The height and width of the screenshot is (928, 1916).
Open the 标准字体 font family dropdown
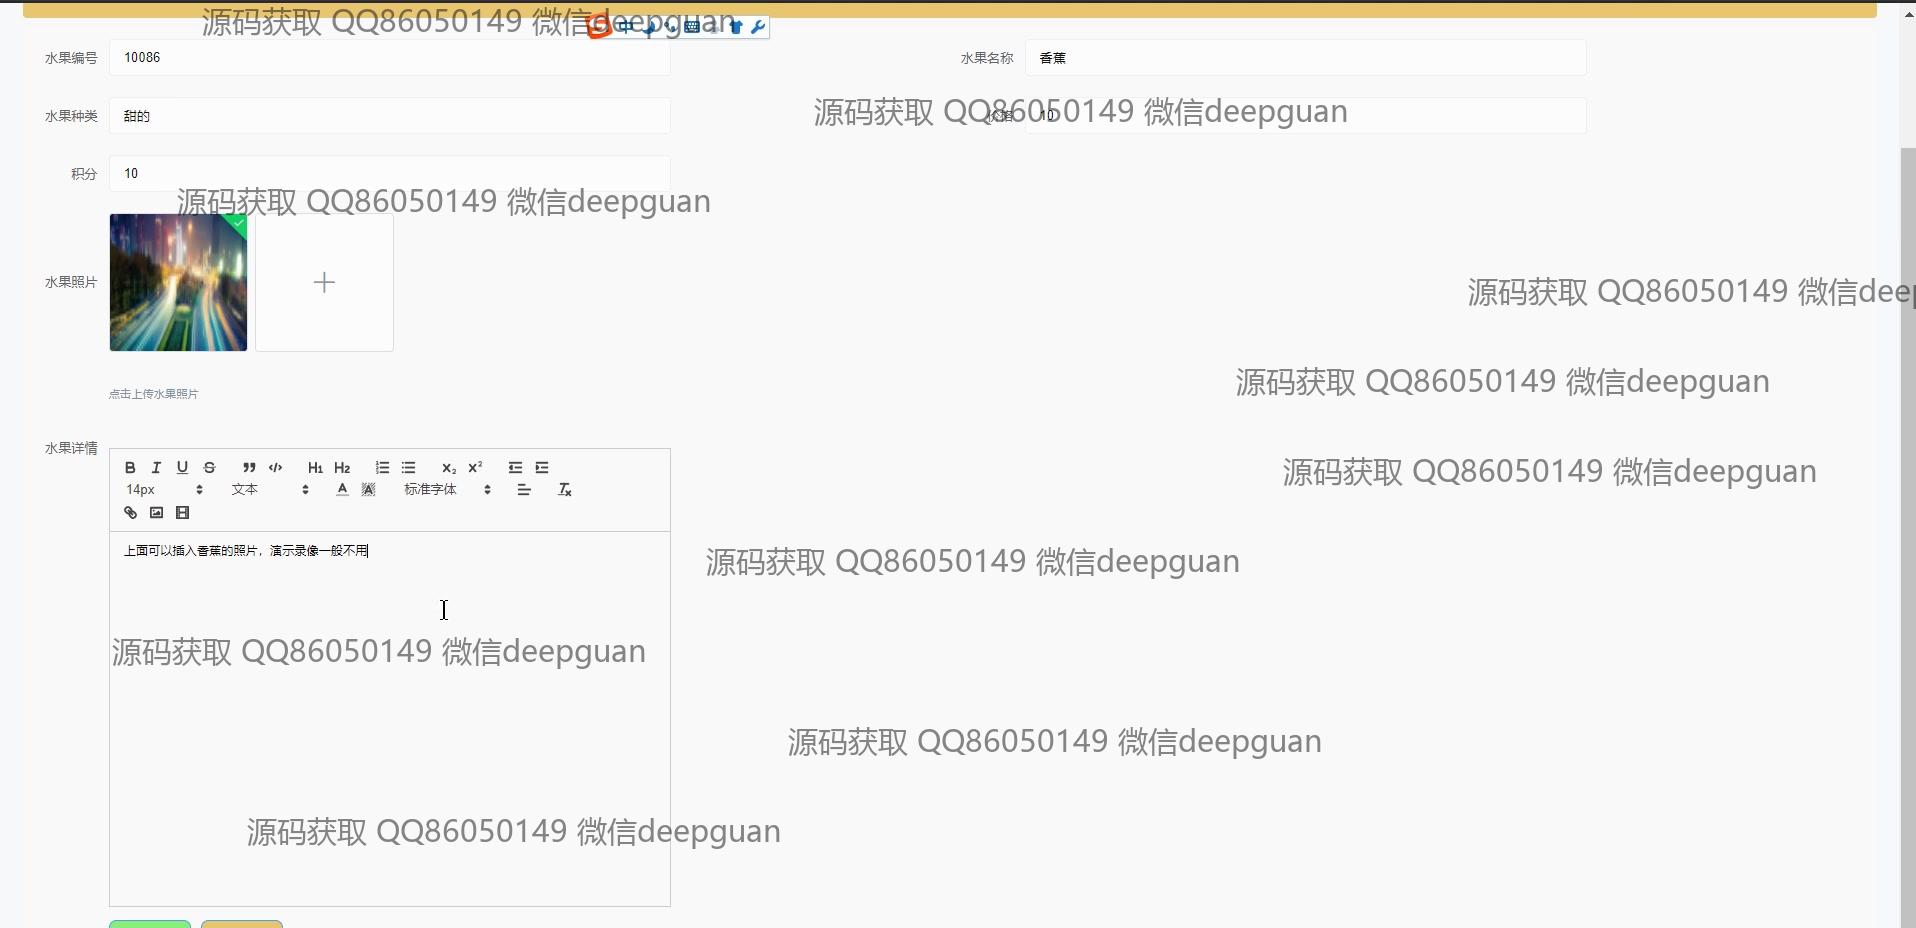(447, 490)
